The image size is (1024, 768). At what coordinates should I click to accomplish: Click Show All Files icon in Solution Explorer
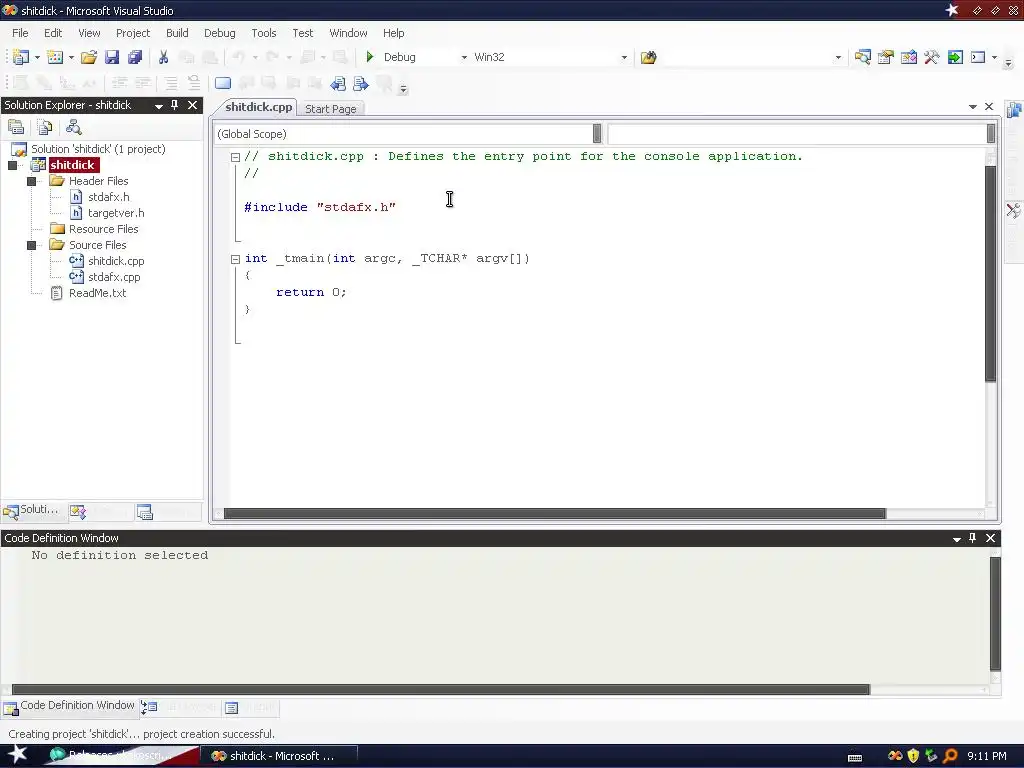pos(44,127)
